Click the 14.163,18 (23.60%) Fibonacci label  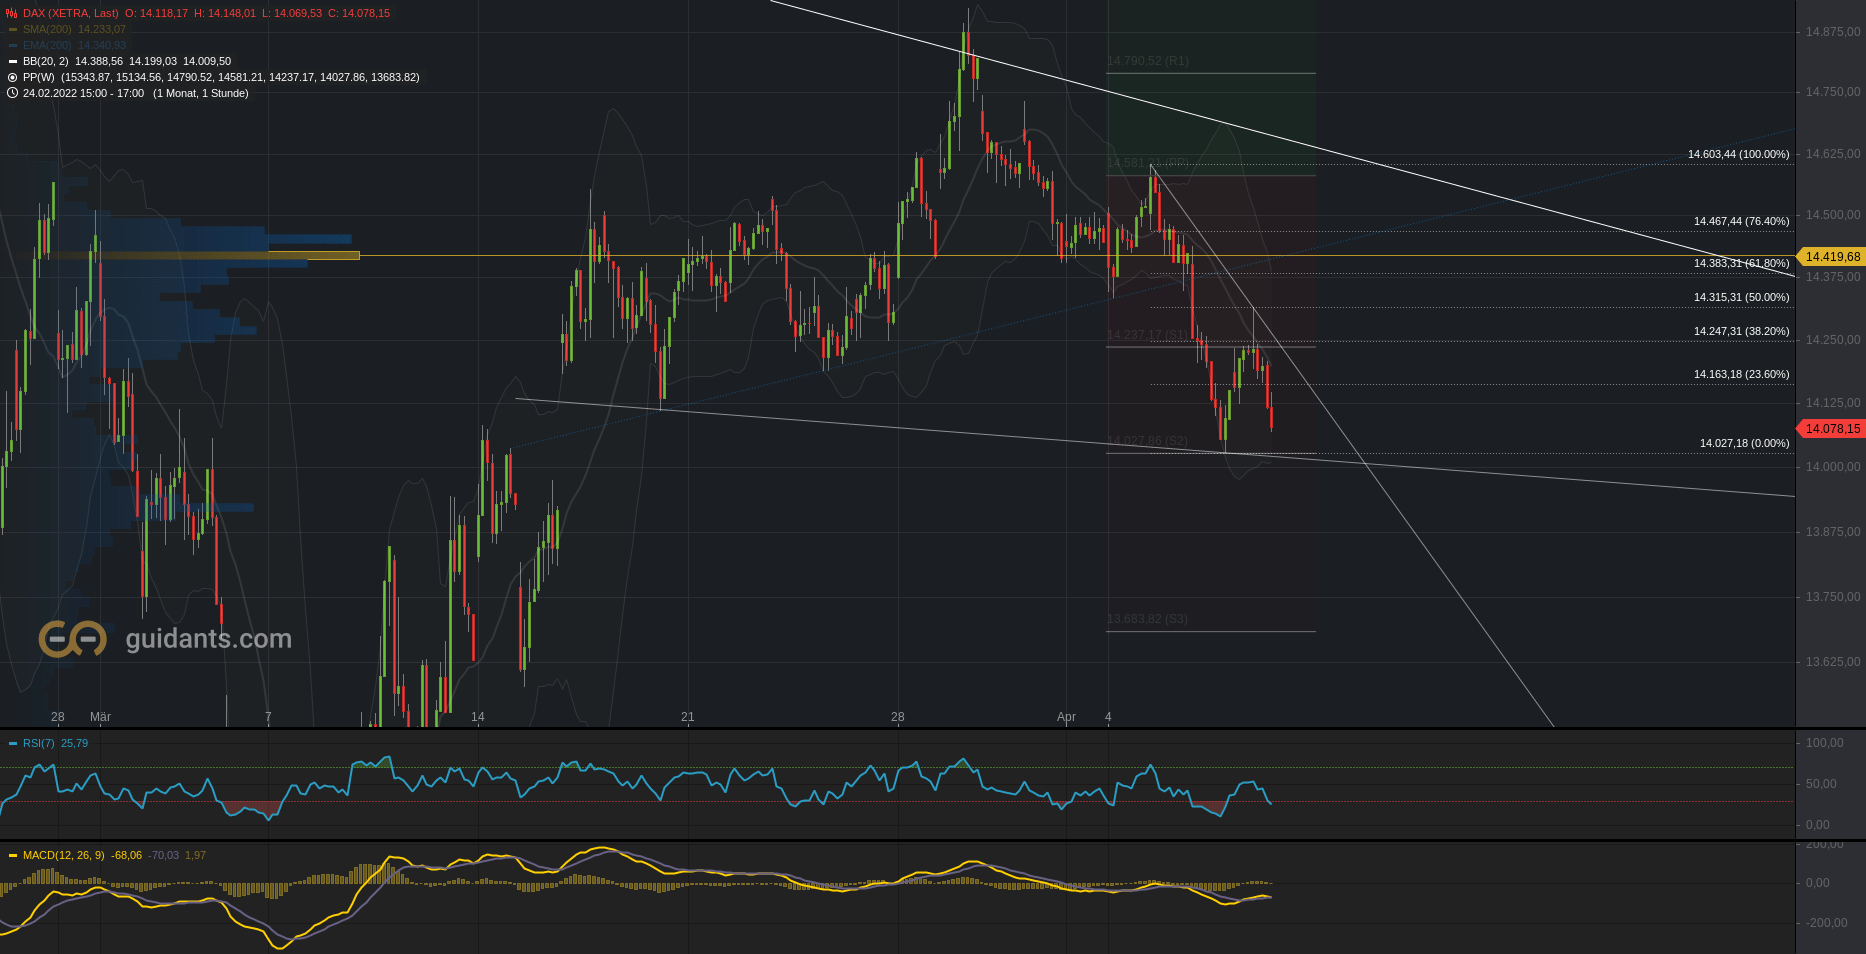1742,374
